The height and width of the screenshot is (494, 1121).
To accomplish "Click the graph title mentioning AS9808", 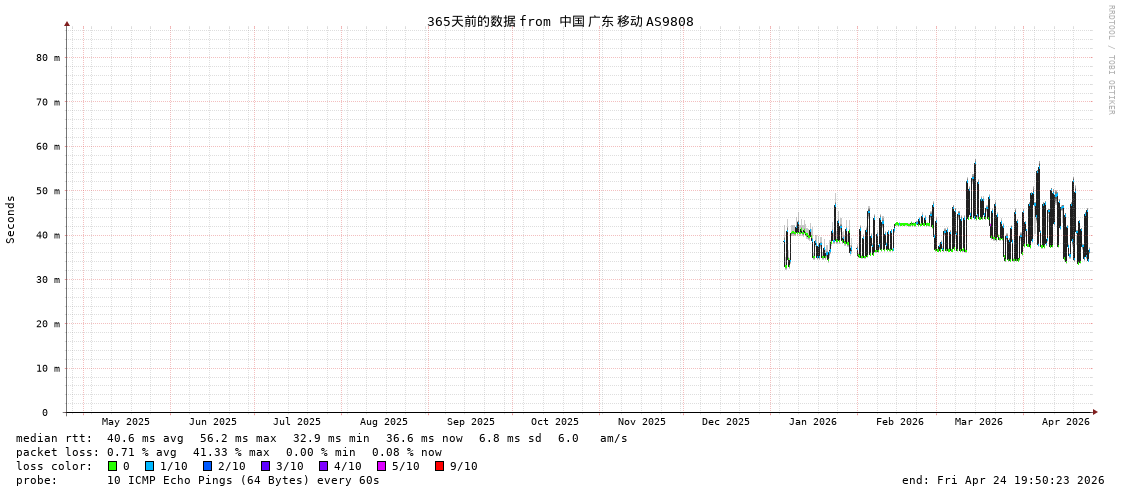I will tap(560, 21).
